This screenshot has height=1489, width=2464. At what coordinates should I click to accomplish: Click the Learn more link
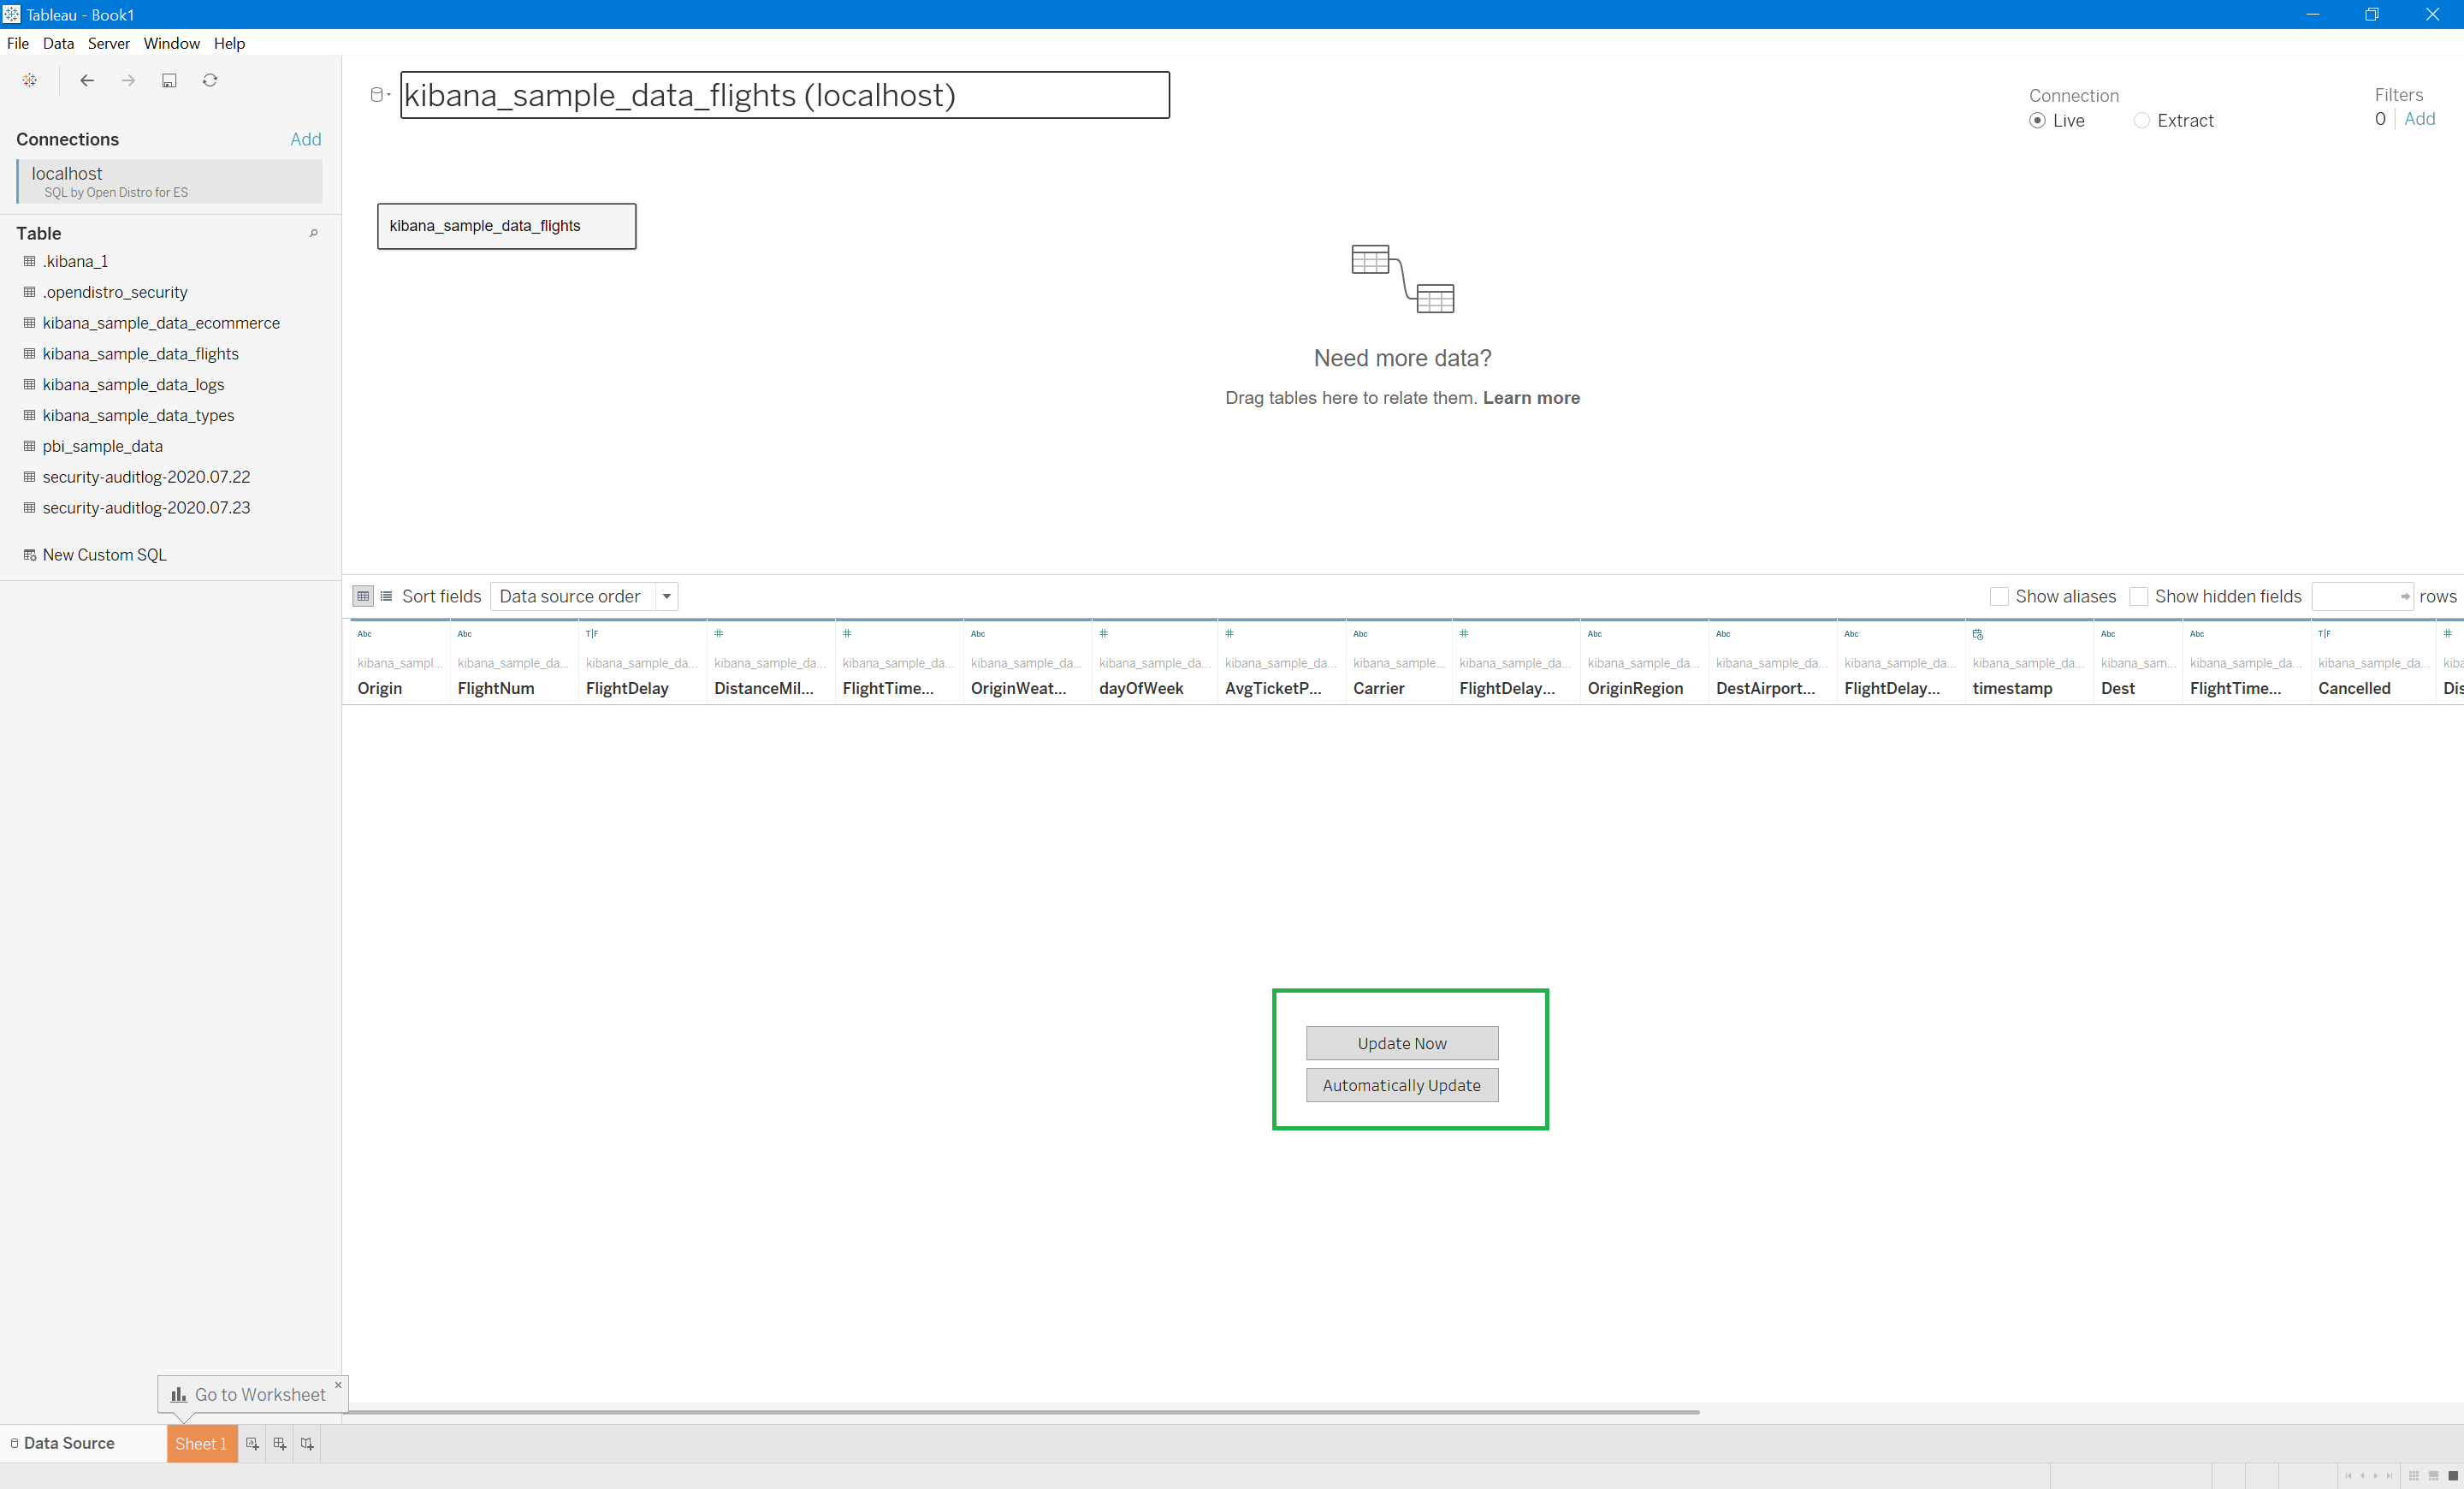click(x=1531, y=398)
